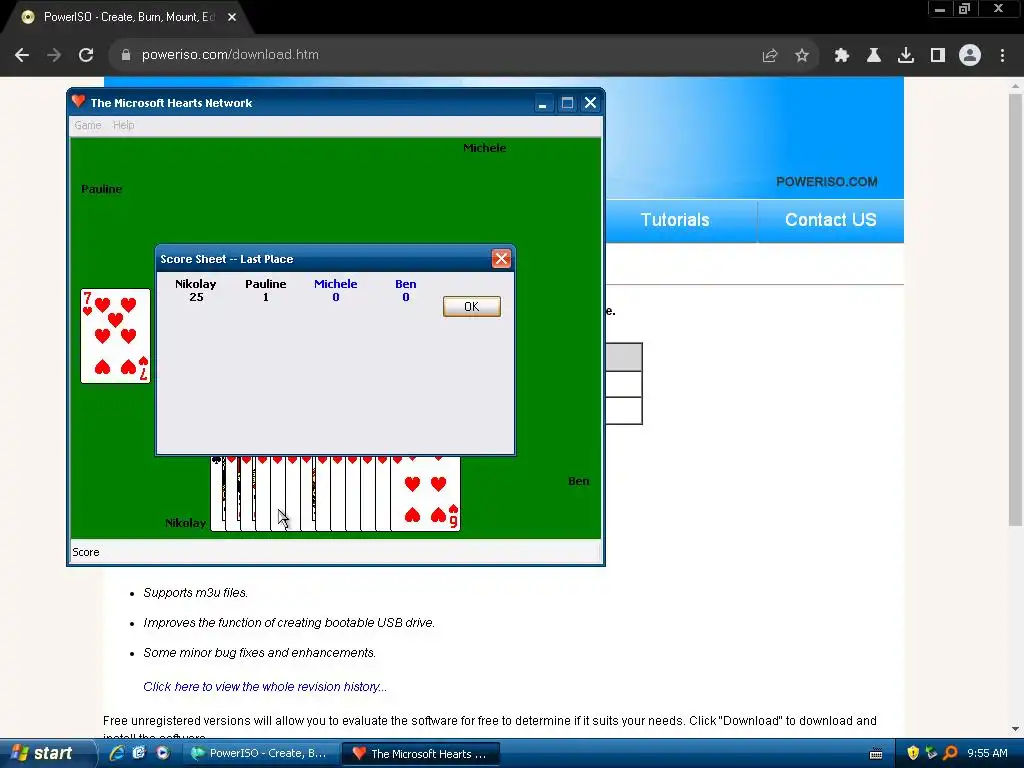The width and height of the screenshot is (1024, 768).
Task: Open Contact US tab on PowerISO site
Action: [831, 220]
